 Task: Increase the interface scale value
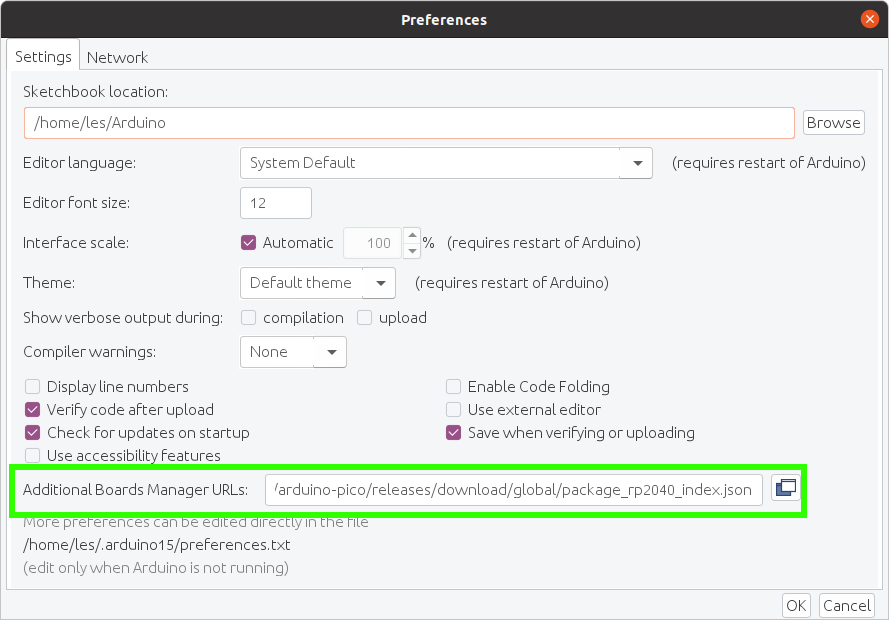click(x=410, y=235)
